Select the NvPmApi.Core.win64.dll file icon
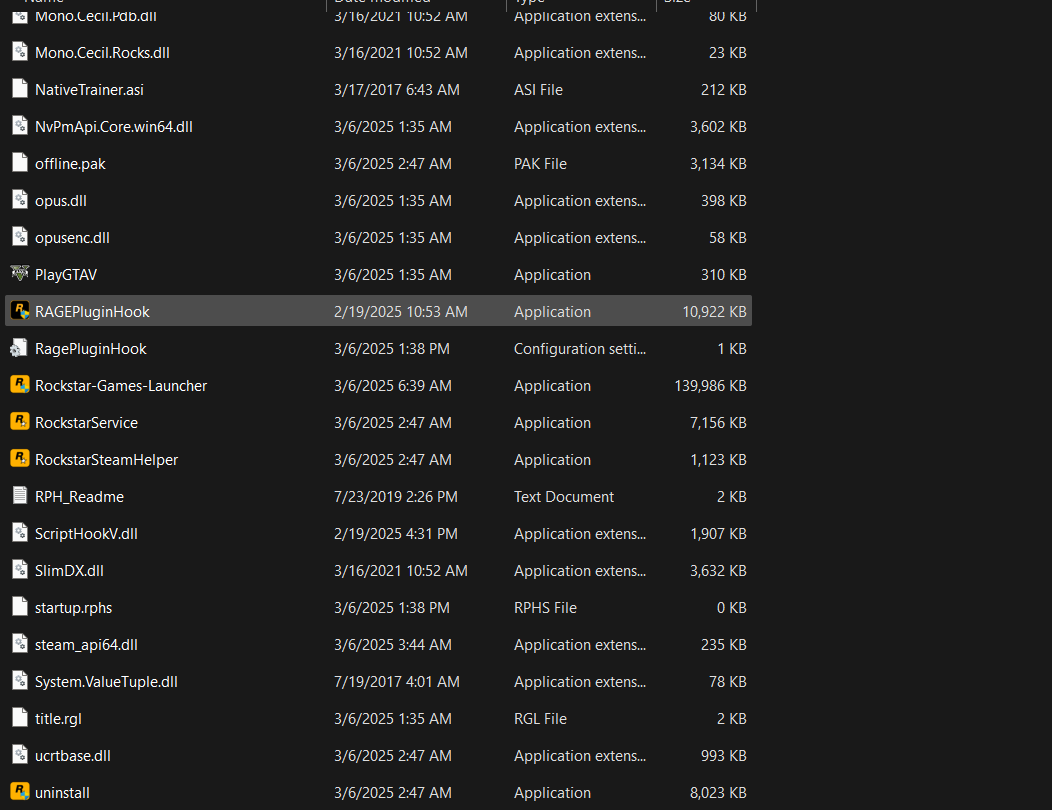This screenshot has width=1052, height=810. tap(20, 126)
